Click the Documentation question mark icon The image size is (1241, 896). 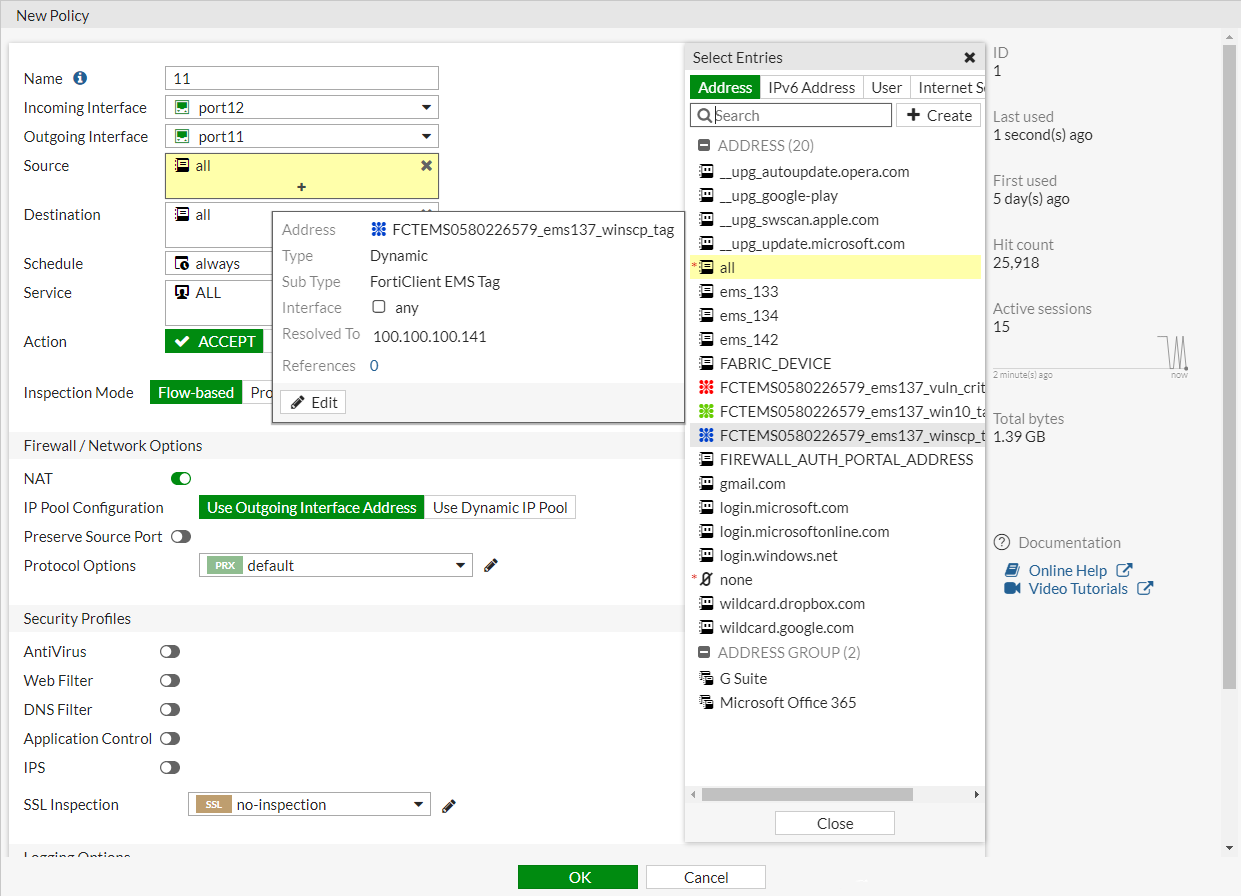[x=1001, y=543]
